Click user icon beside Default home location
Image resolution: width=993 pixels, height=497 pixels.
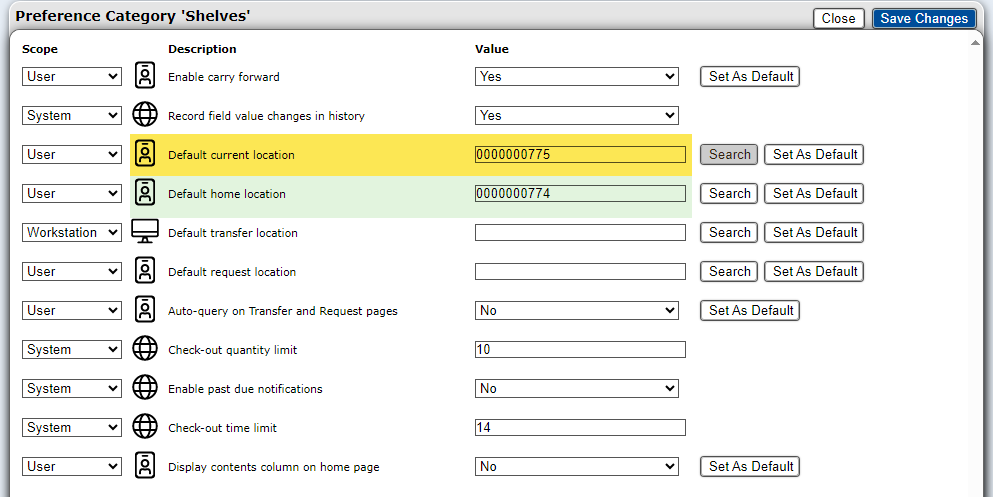coord(146,193)
